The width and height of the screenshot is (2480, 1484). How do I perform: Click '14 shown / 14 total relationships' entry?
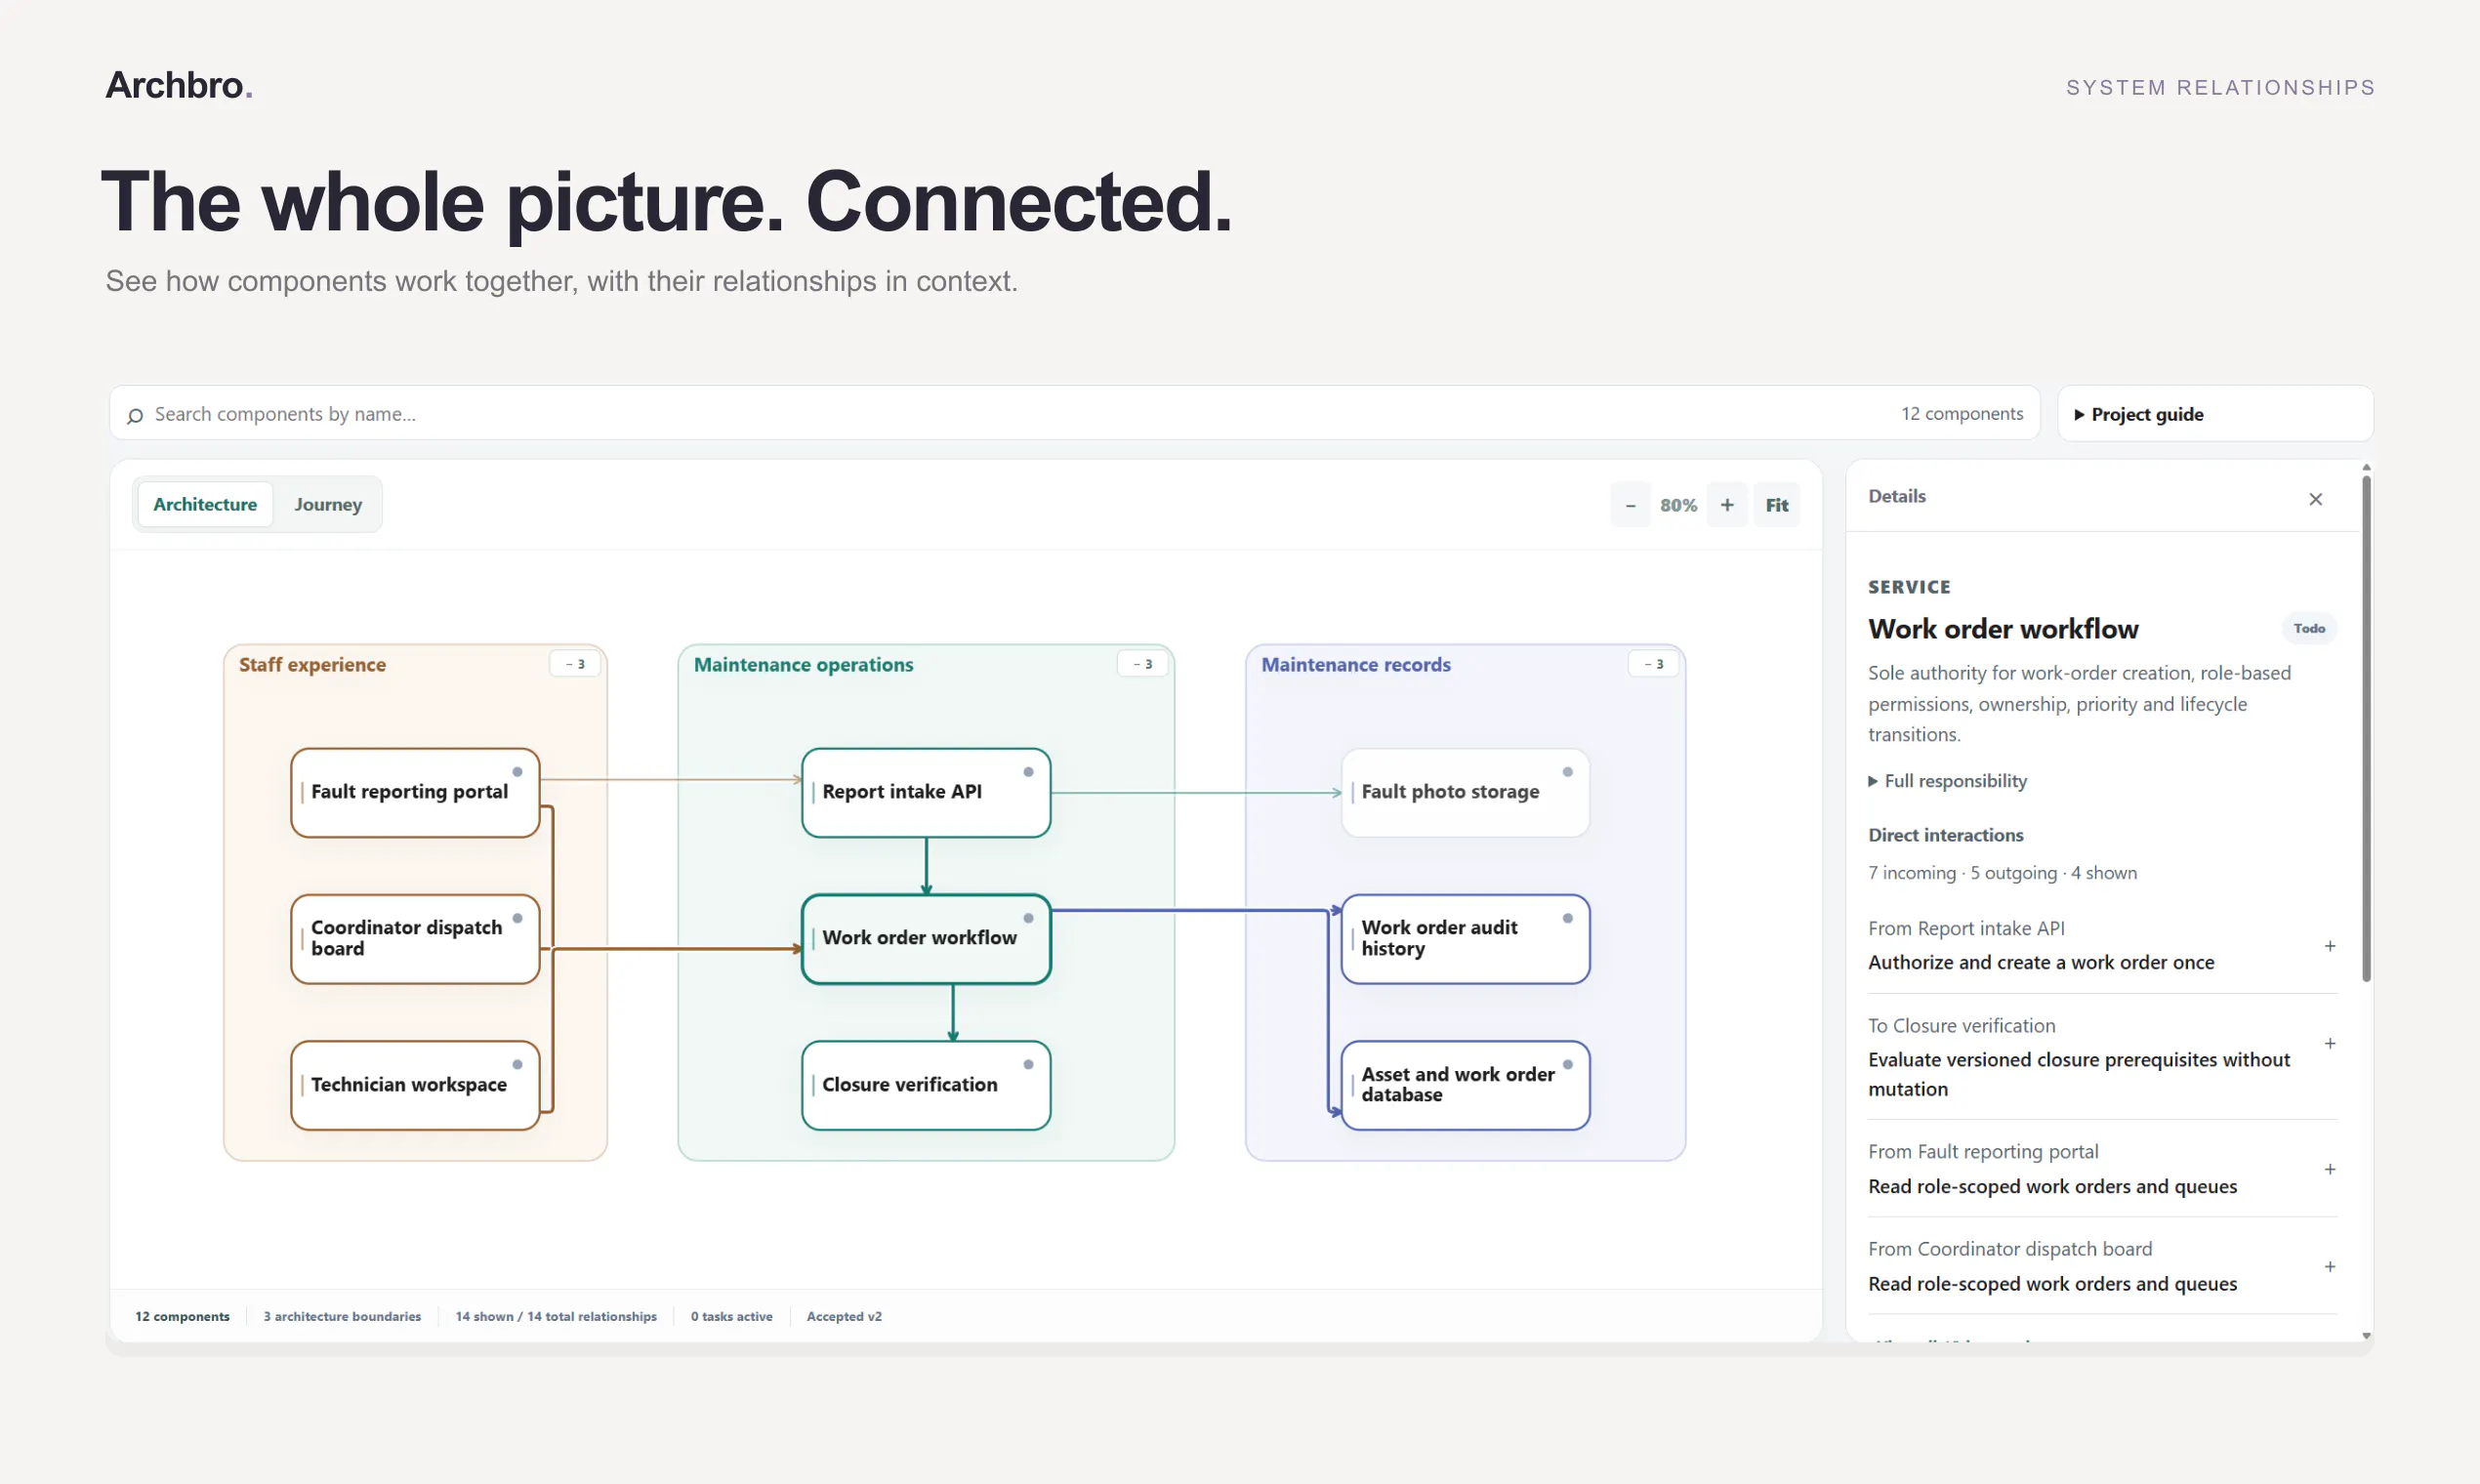(556, 1316)
